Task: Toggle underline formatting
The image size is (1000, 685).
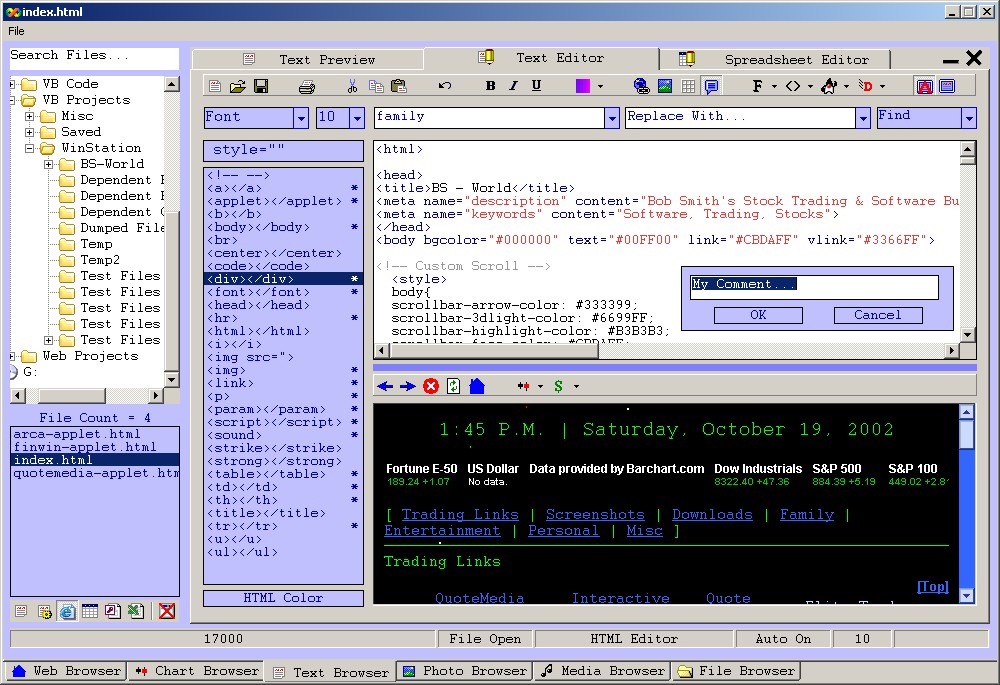Action: point(536,85)
